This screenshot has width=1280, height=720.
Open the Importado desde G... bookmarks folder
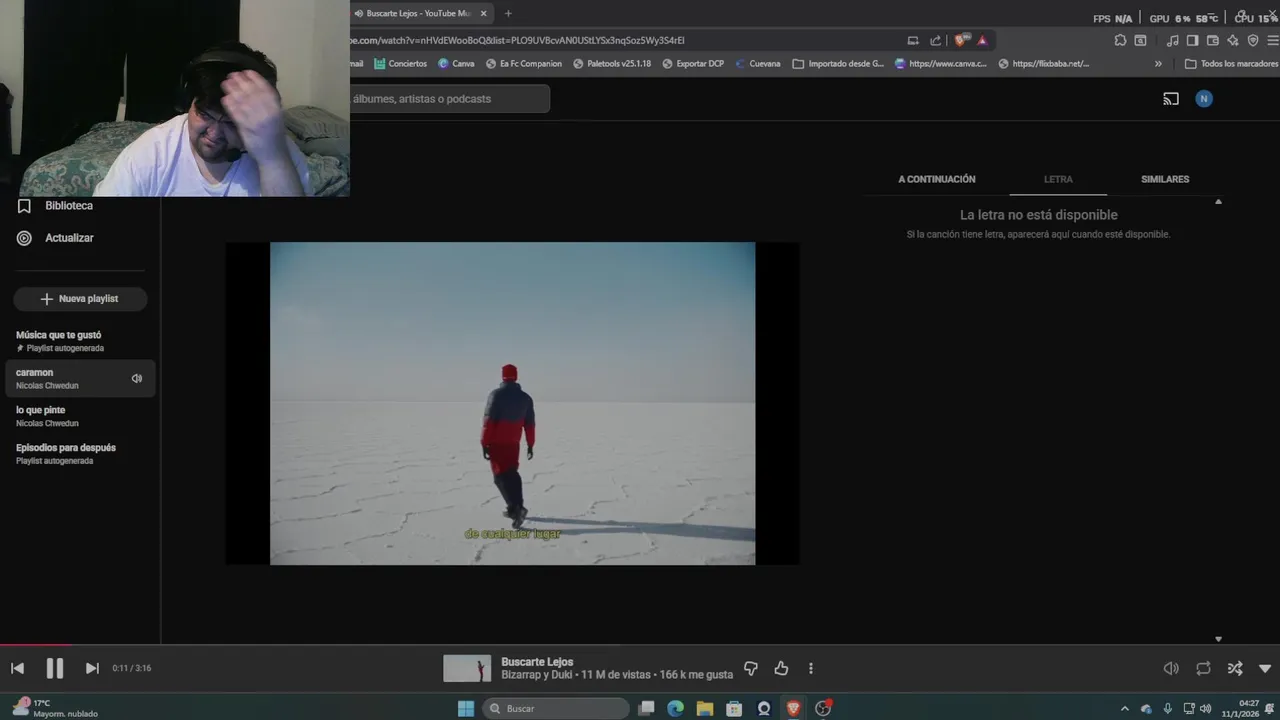[838, 64]
